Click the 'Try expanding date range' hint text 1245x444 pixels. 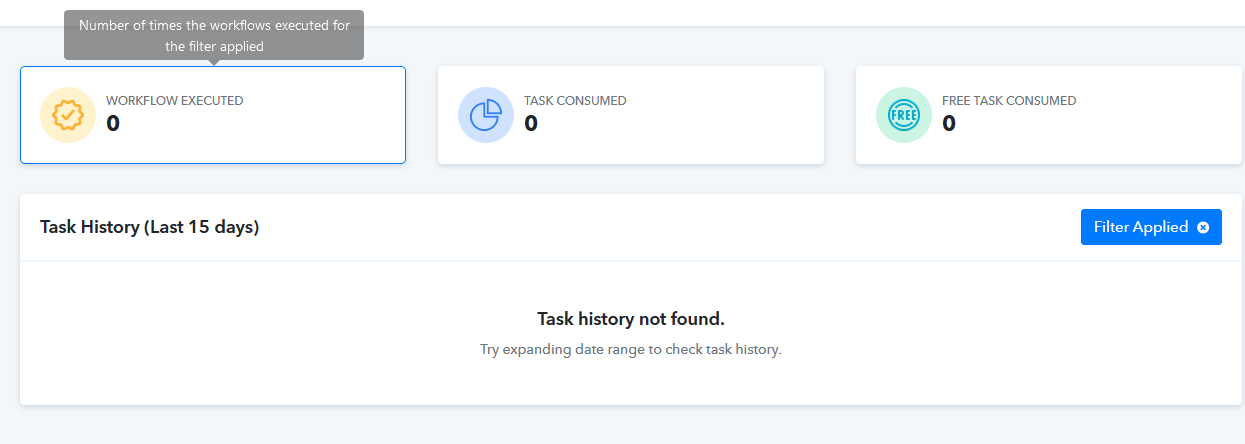point(631,350)
